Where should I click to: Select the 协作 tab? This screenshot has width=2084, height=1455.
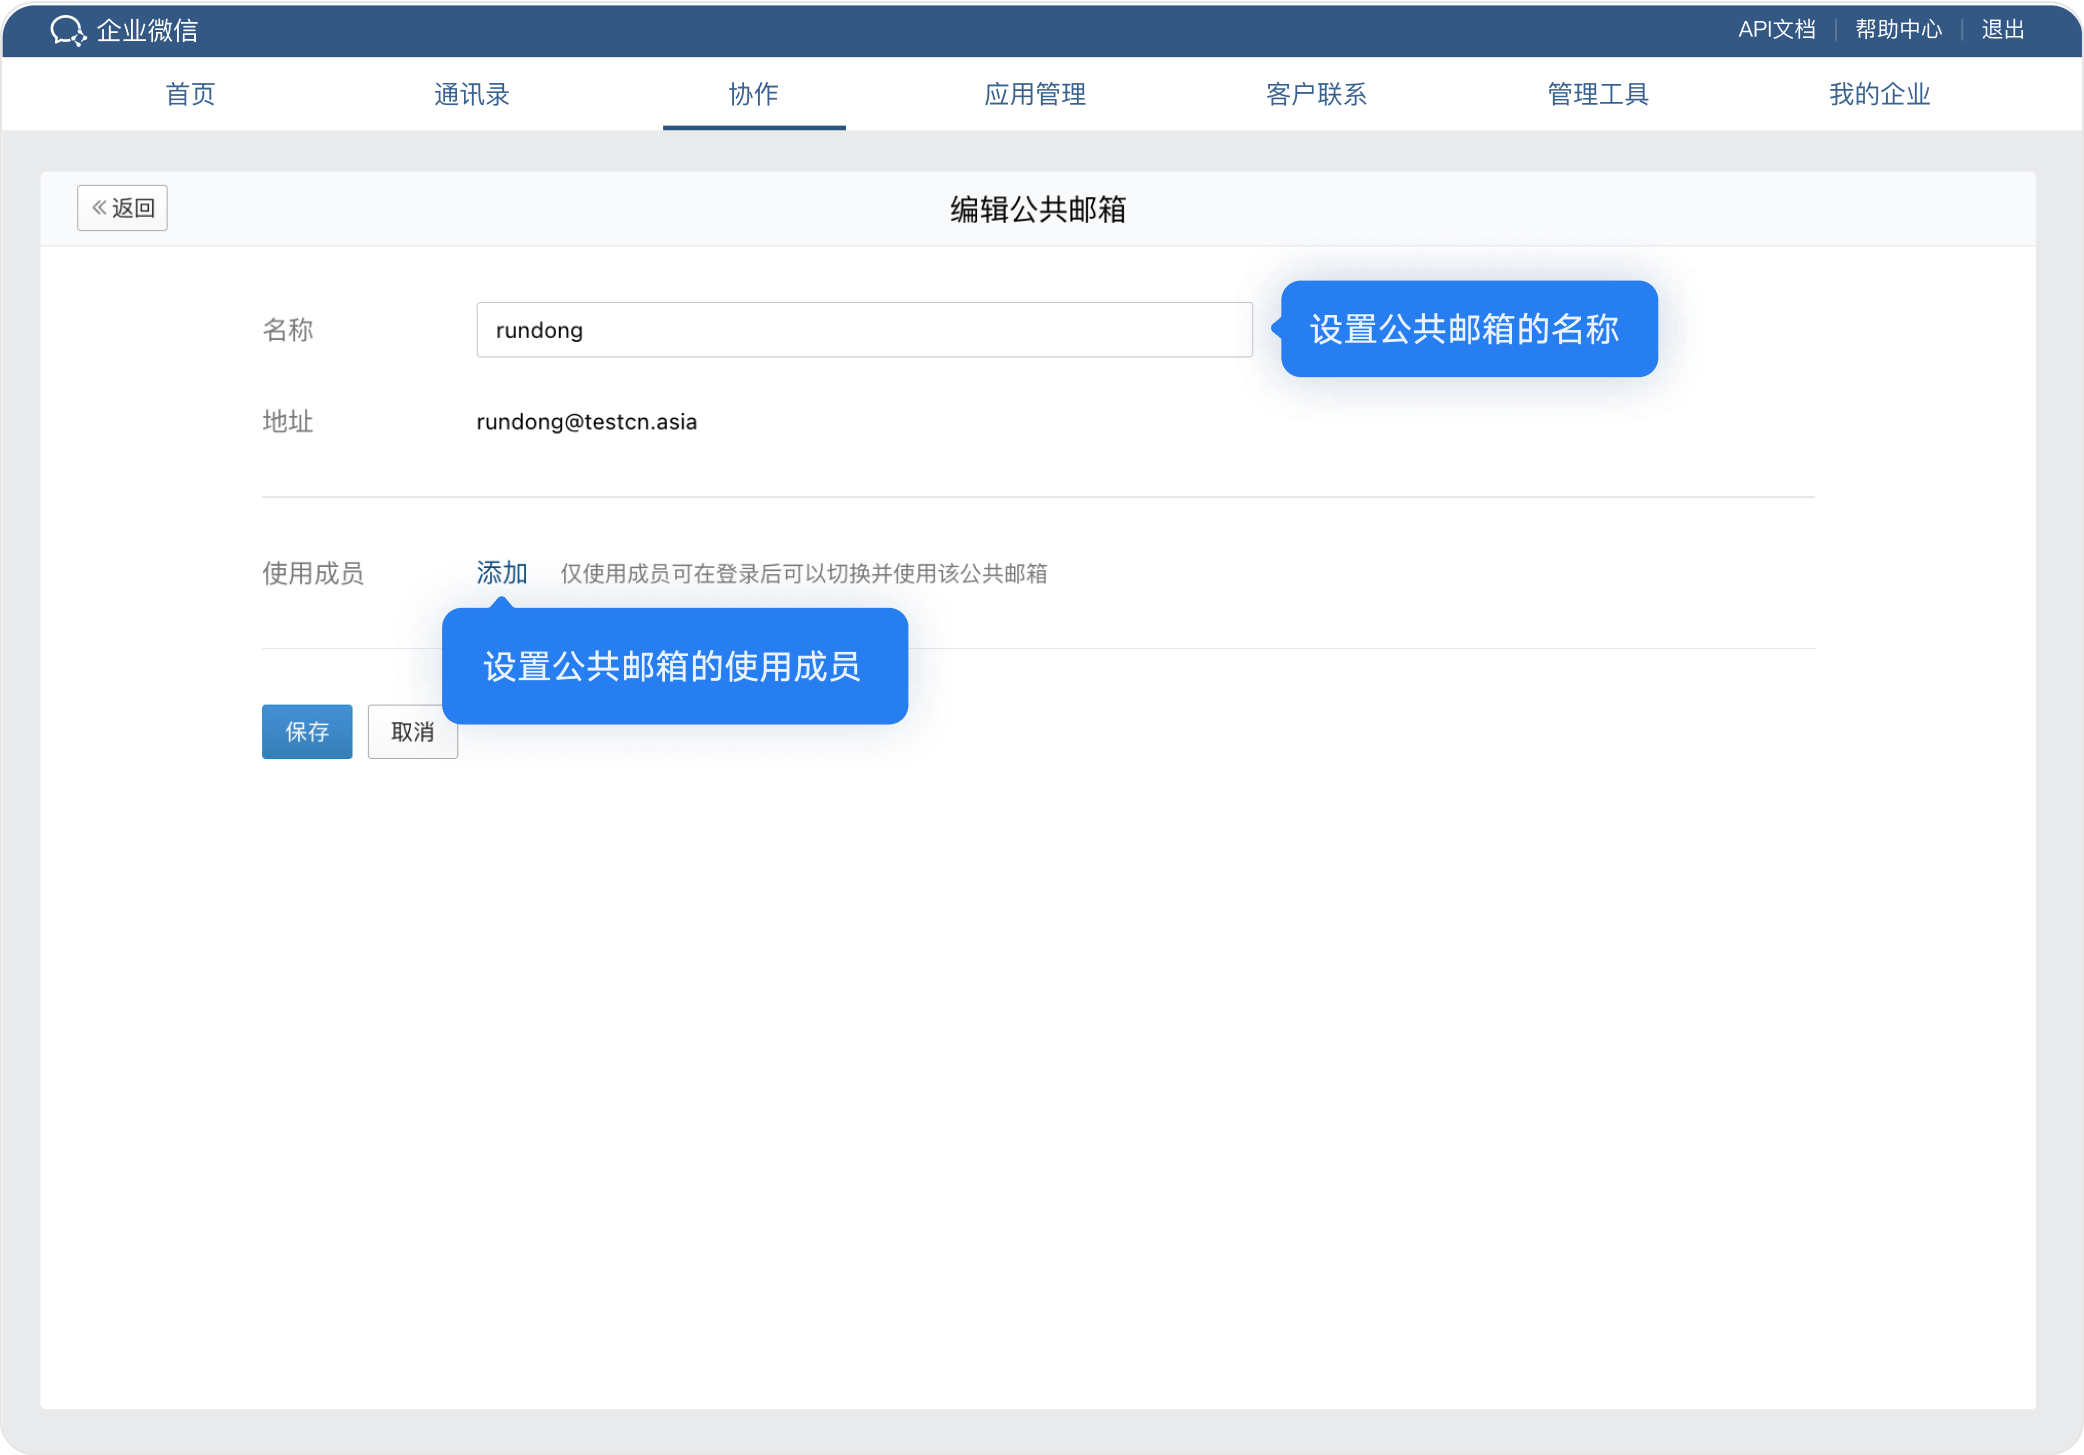(754, 94)
